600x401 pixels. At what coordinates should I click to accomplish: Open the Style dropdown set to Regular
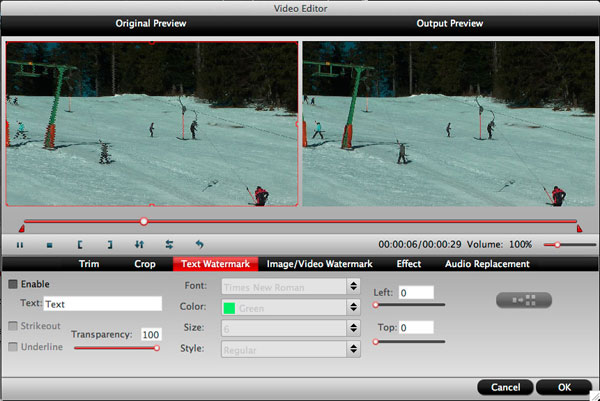click(290, 348)
